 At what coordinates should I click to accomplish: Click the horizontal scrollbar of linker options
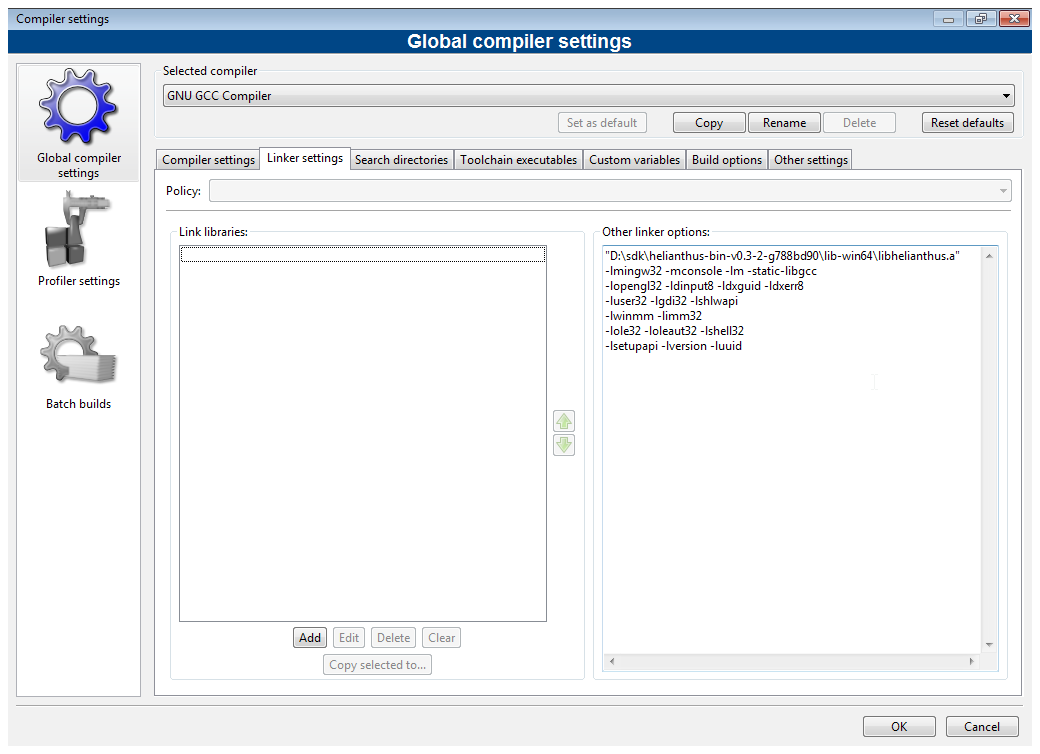pos(790,662)
